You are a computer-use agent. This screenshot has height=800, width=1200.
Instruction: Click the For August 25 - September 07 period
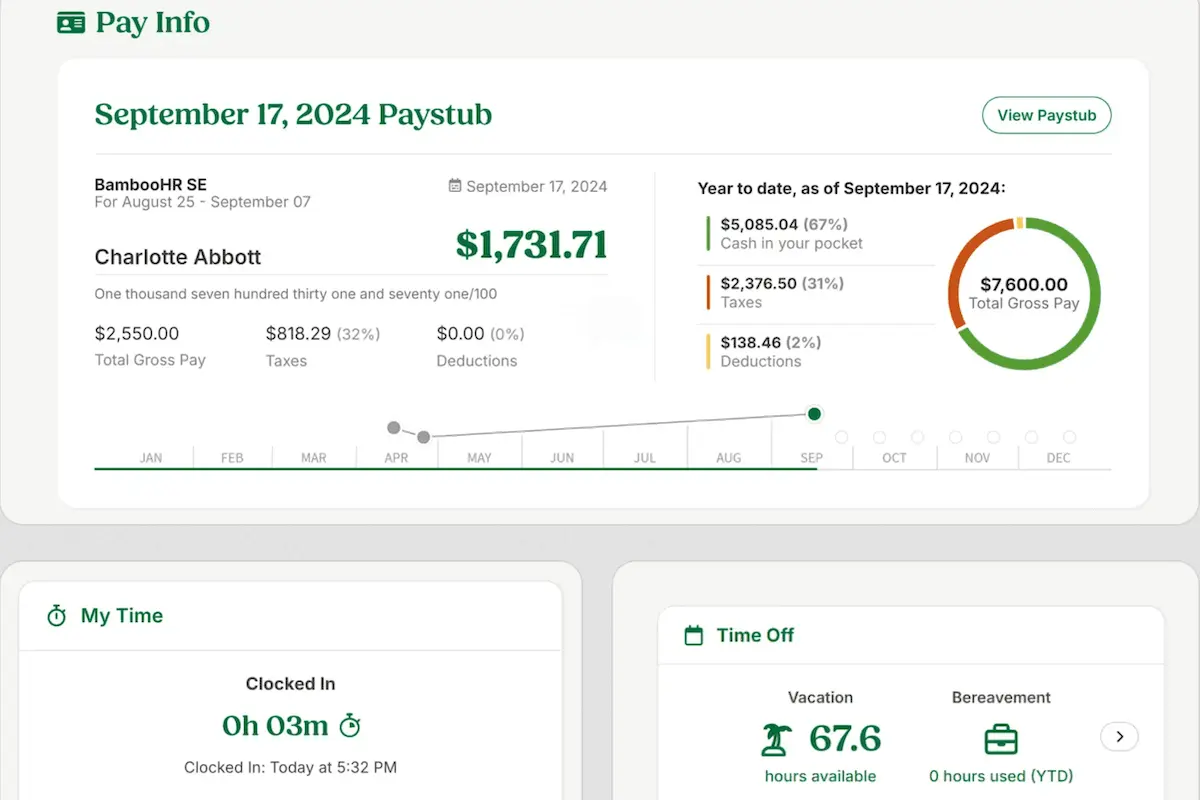coord(203,202)
